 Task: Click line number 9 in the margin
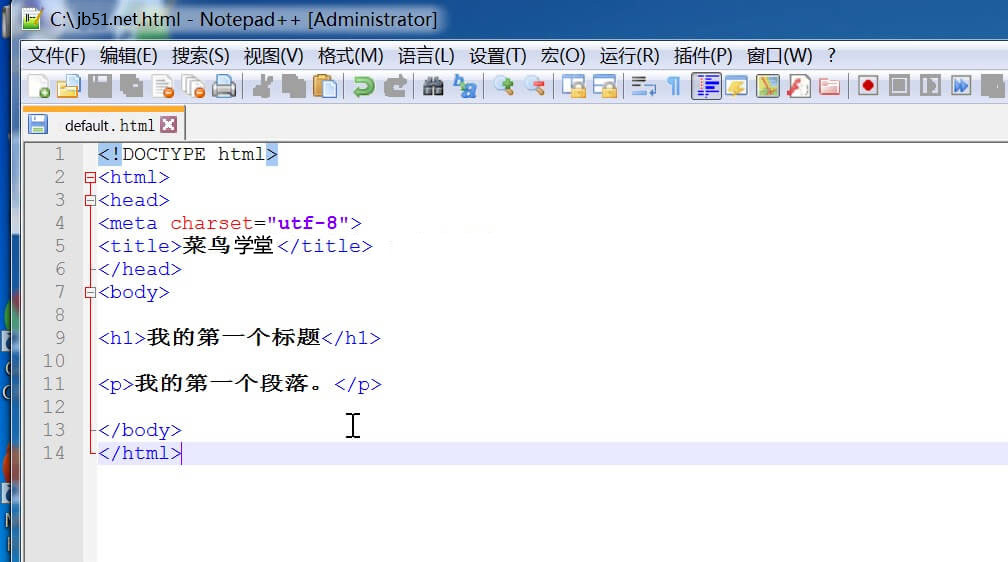point(60,338)
